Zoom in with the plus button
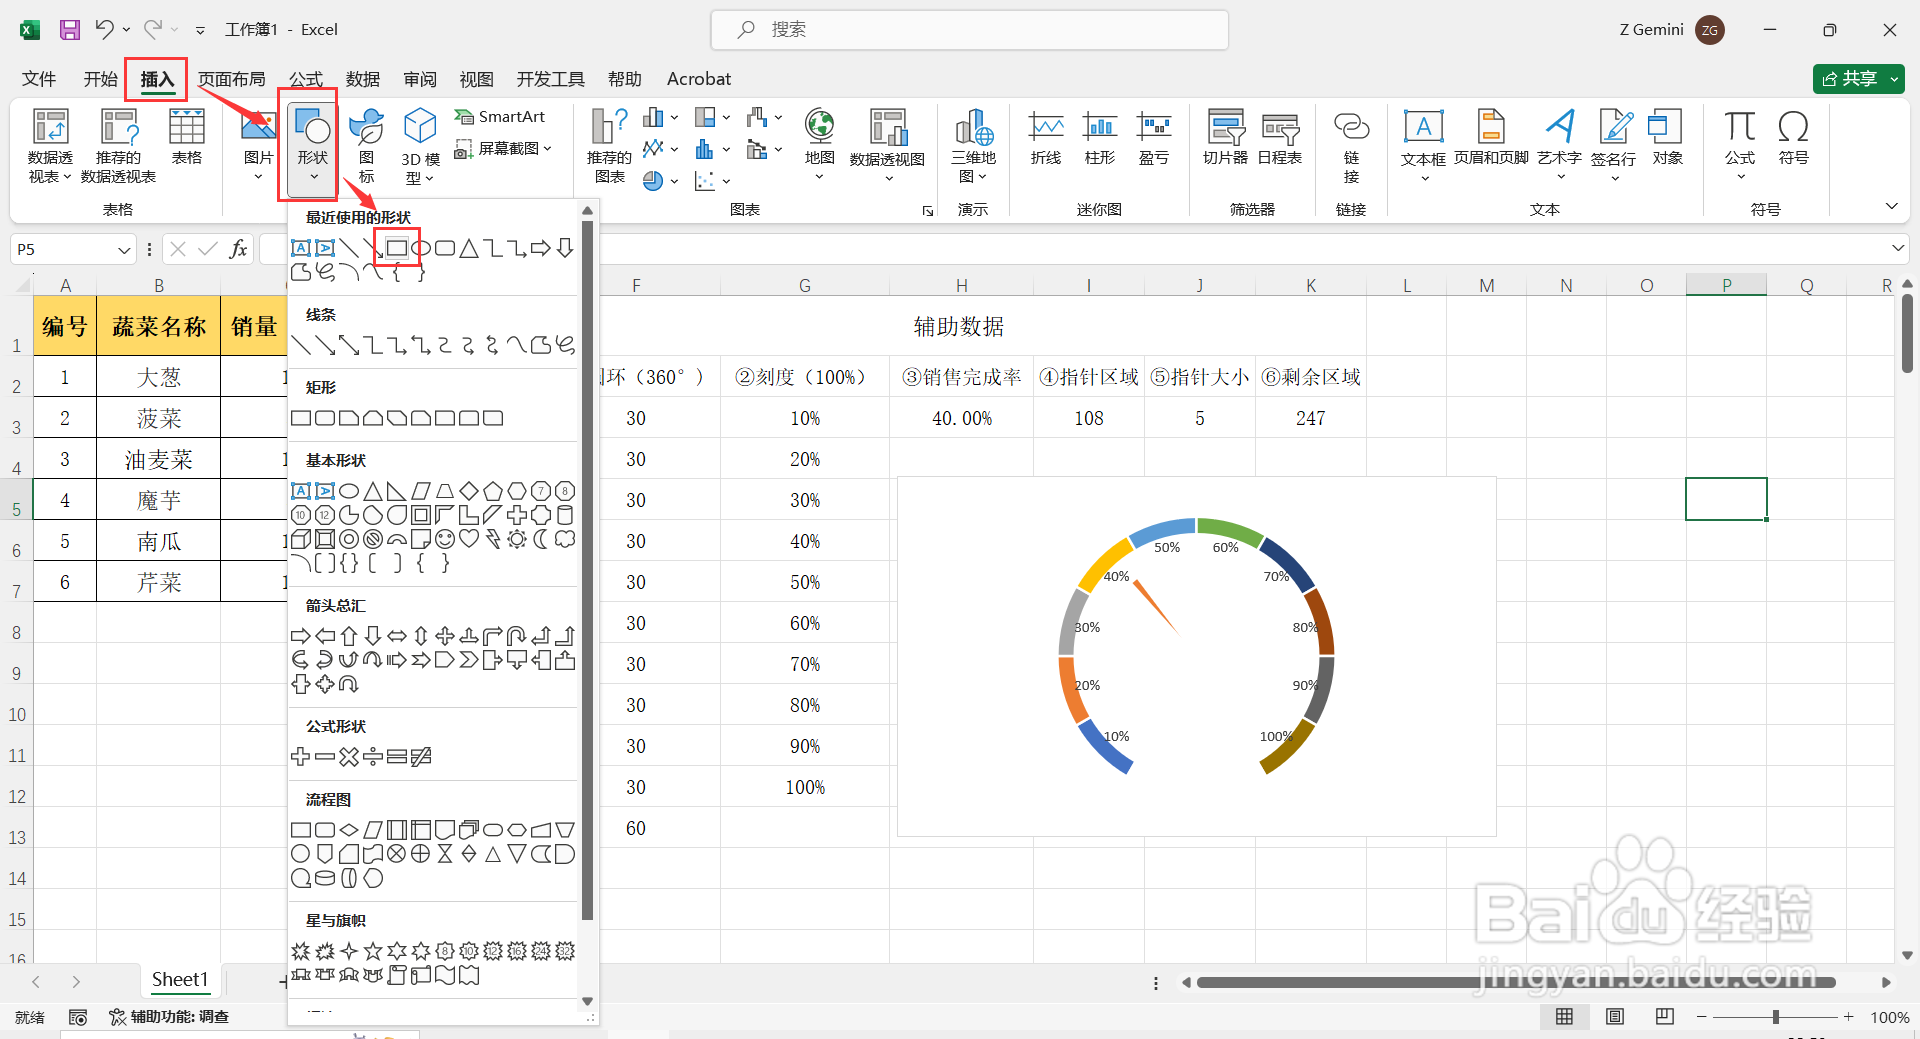Screen dimensions: 1920x1039 coord(1849,1017)
